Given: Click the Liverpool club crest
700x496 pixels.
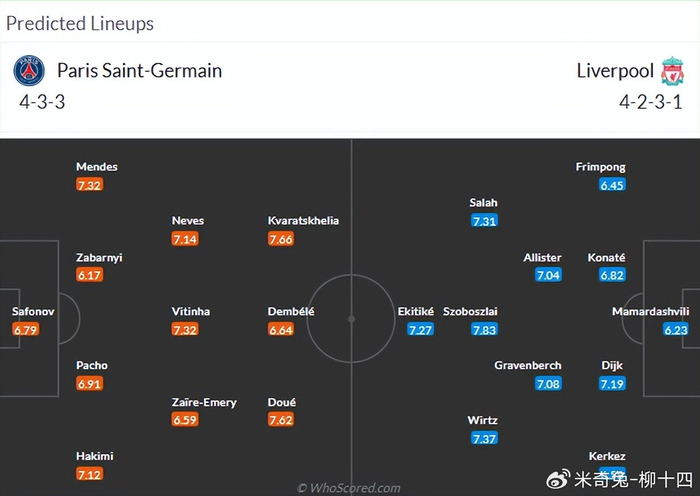Looking at the screenshot, I should click(672, 71).
